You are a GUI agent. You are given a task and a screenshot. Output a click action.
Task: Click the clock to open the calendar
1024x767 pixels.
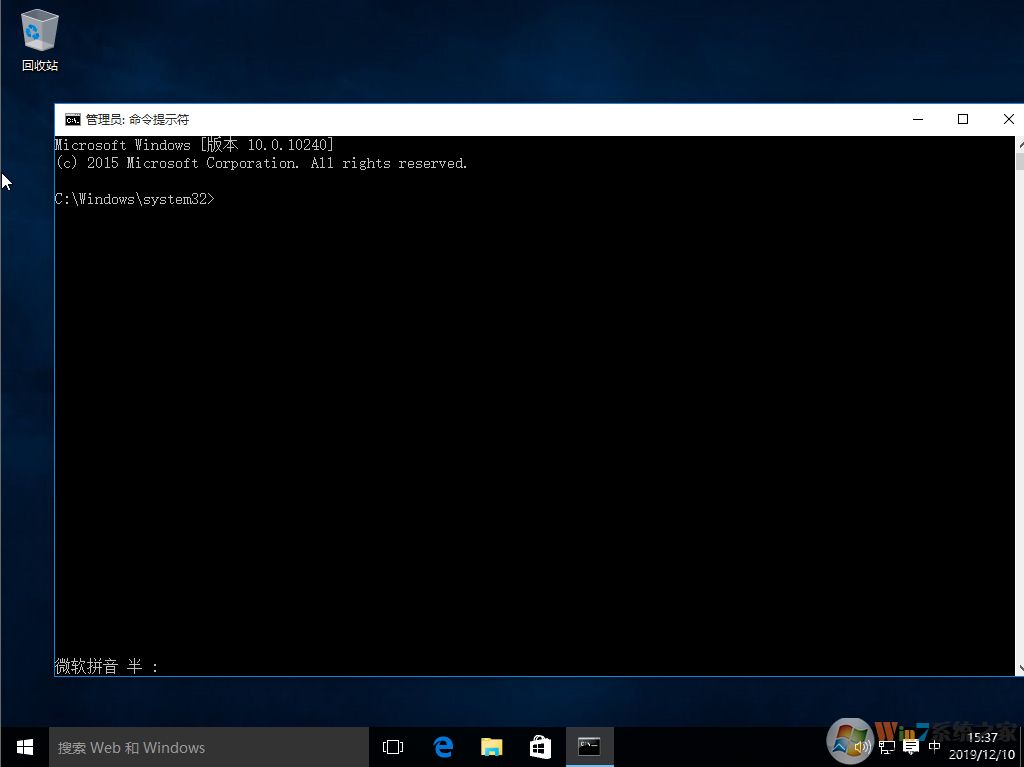tap(983, 746)
